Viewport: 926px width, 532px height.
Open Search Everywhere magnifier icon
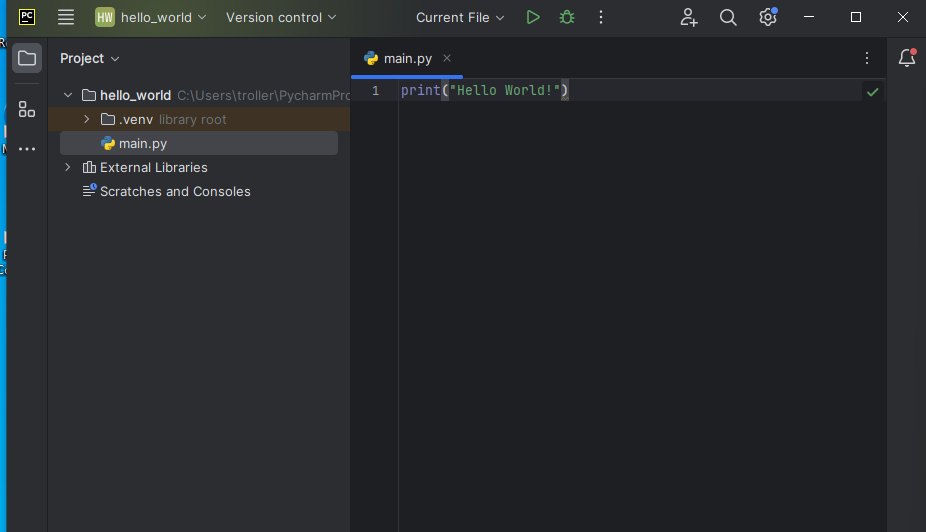click(728, 17)
